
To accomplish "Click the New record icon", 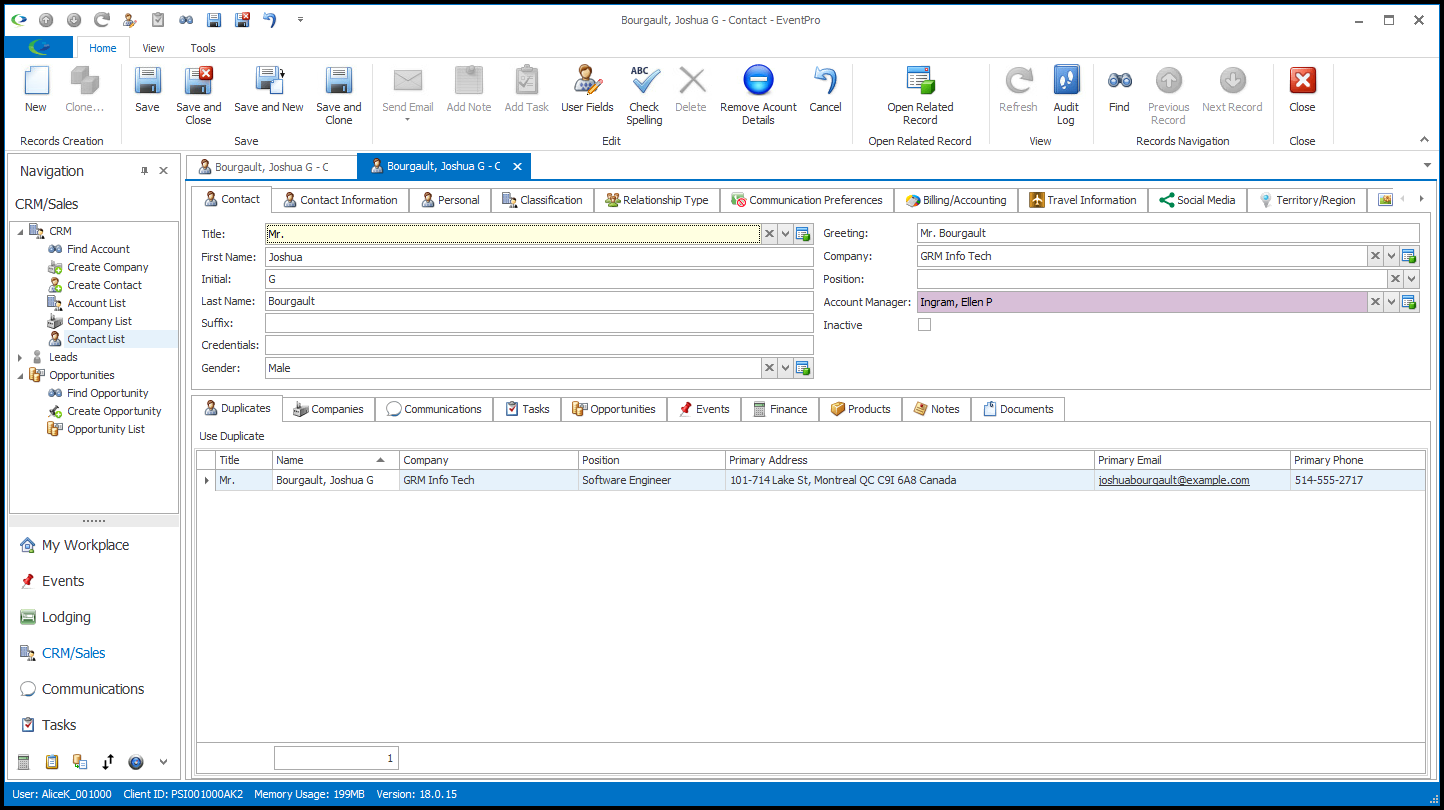I will [x=36, y=82].
